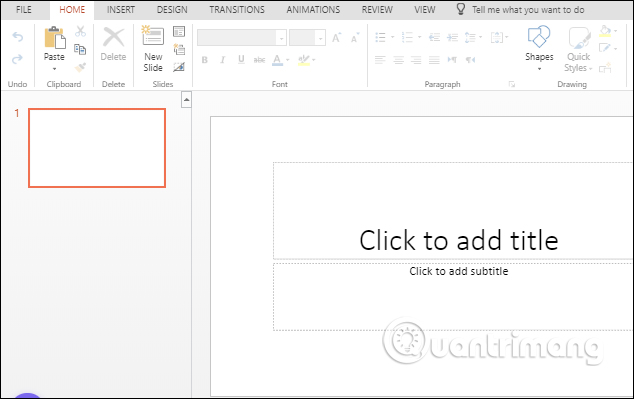Screen dimensions: 634x399
Task: Open the Shapes gallery dropdown
Action: pos(539,69)
